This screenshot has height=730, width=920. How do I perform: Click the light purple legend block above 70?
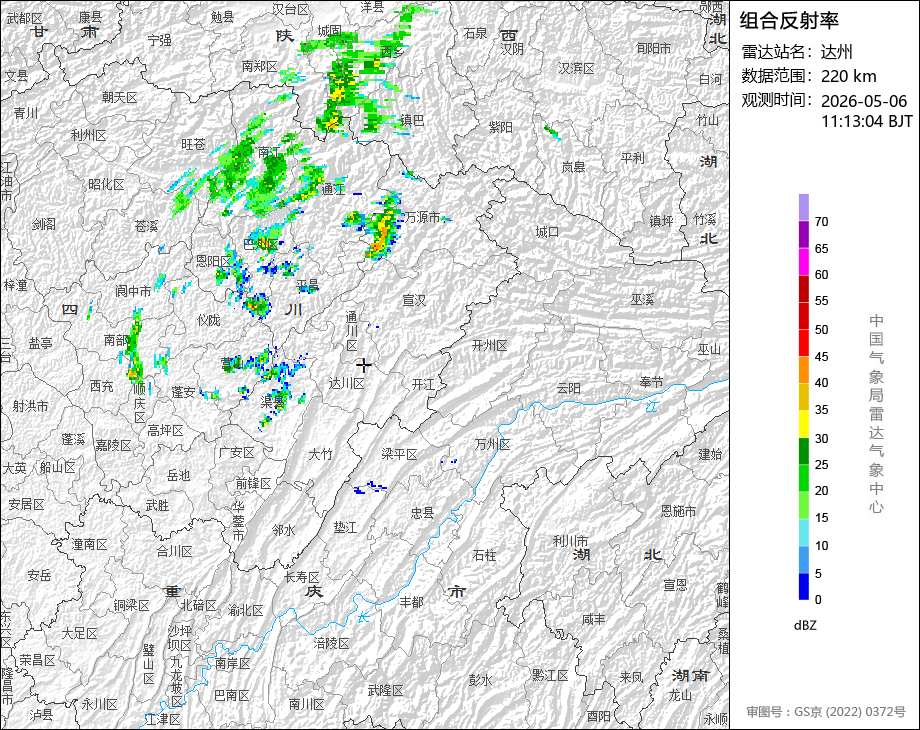[x=804, y=207]
